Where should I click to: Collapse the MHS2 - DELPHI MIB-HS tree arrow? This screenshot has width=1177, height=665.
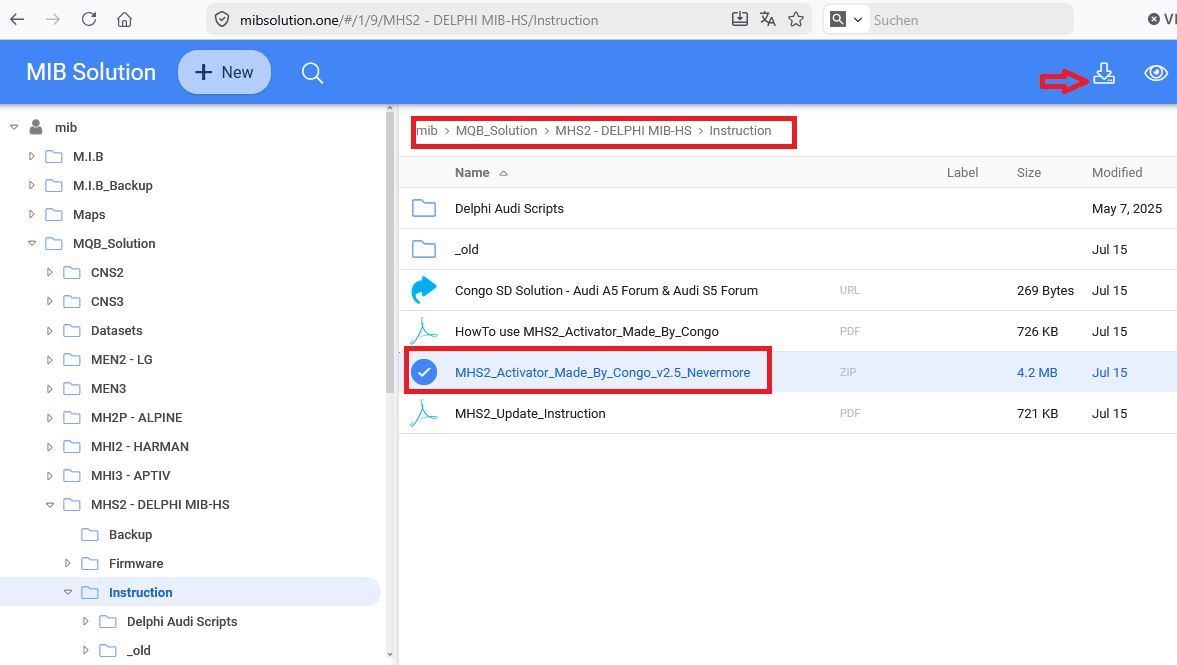point(50,504)
